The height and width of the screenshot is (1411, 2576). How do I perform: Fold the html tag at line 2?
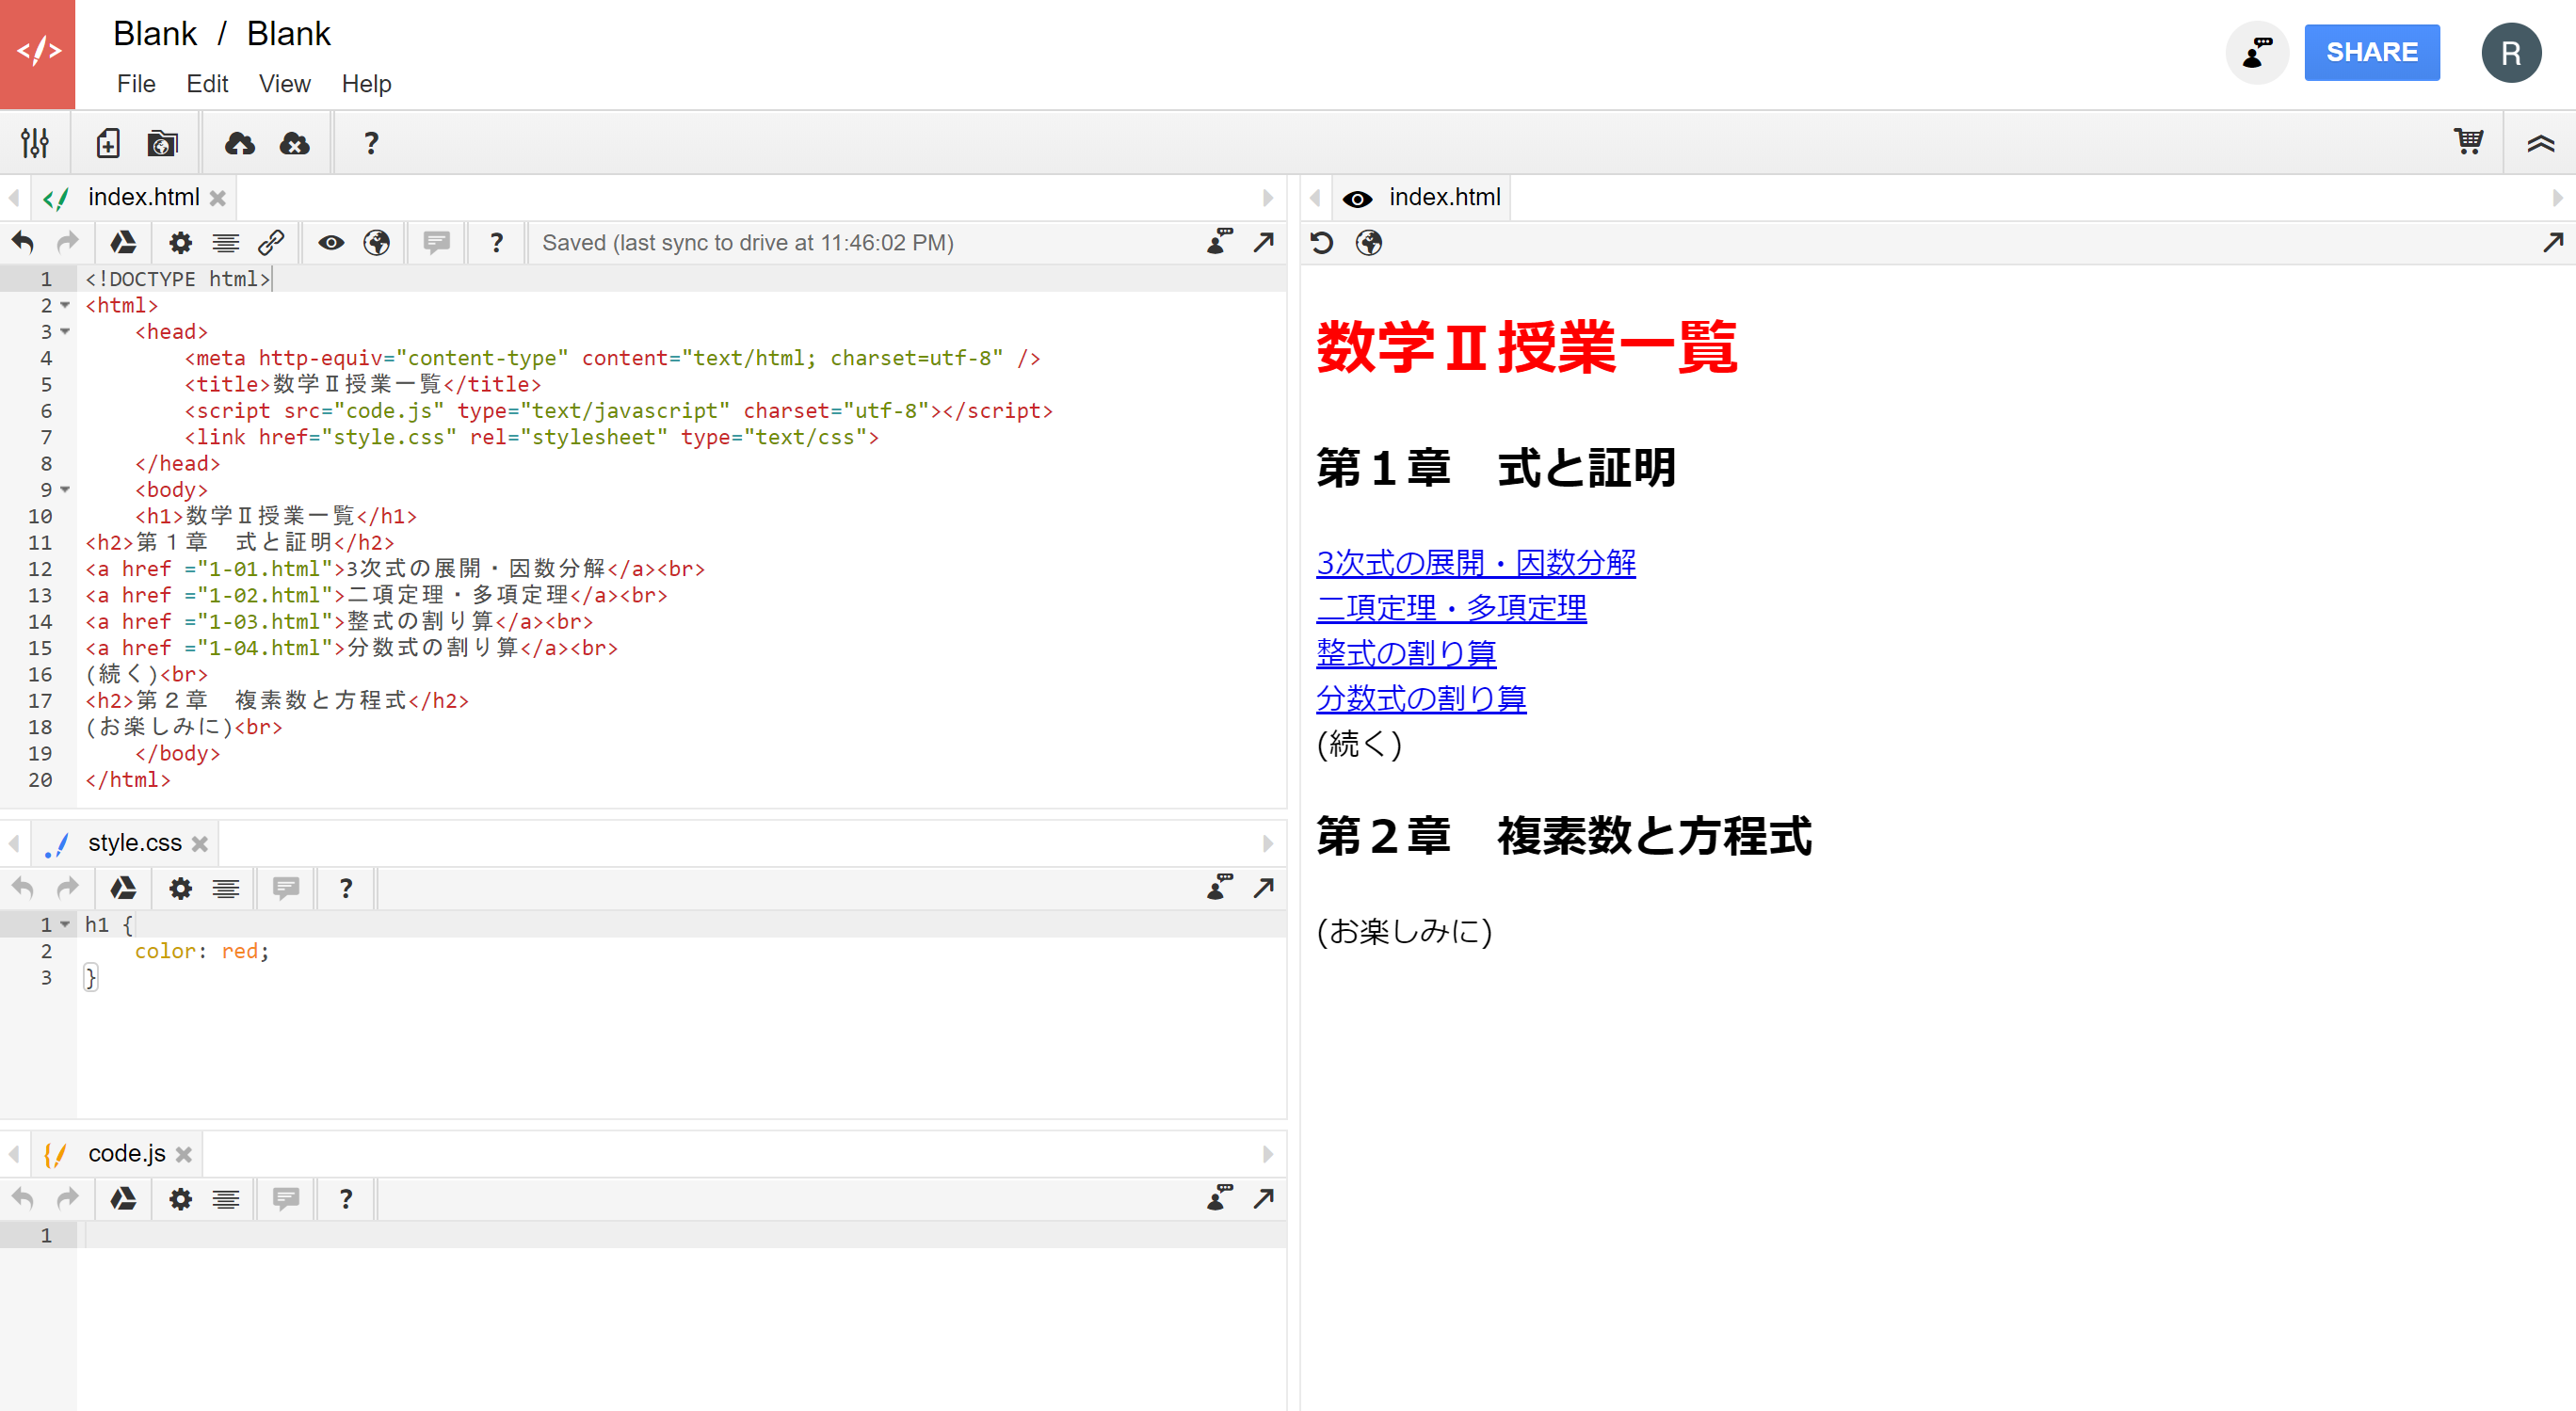coord(65,305)
